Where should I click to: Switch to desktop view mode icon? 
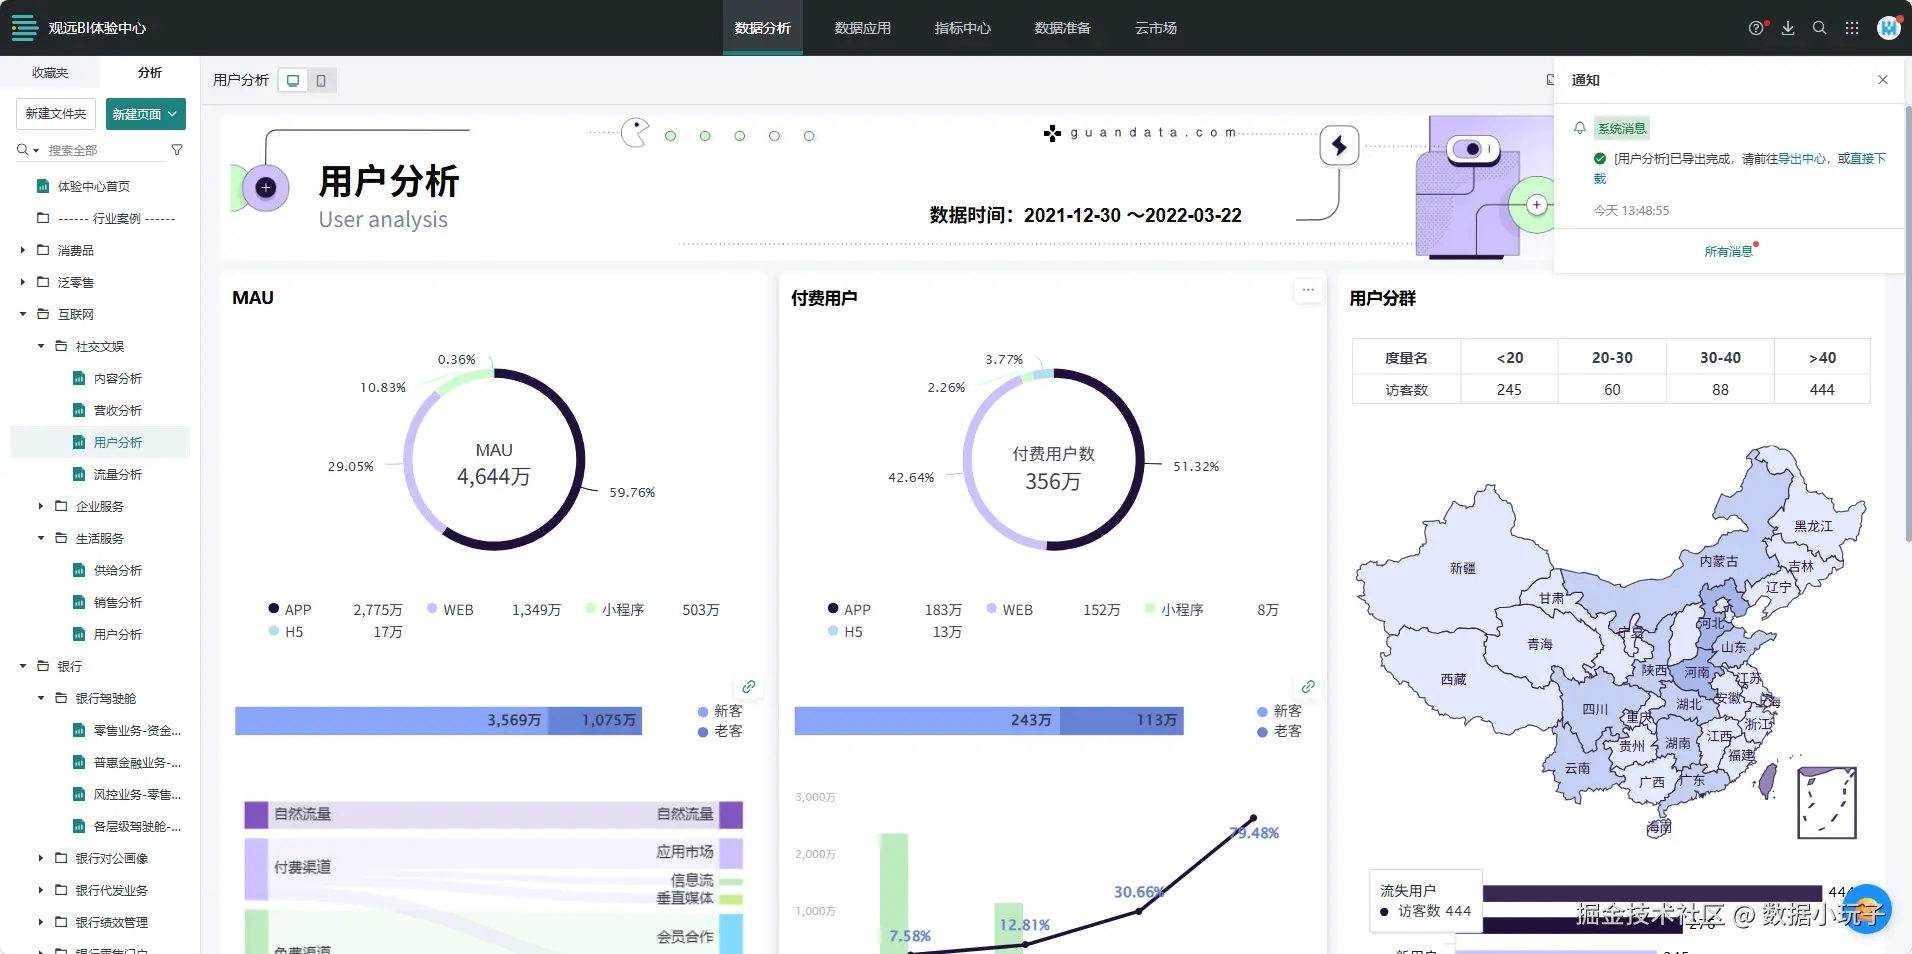click(293, 80)
